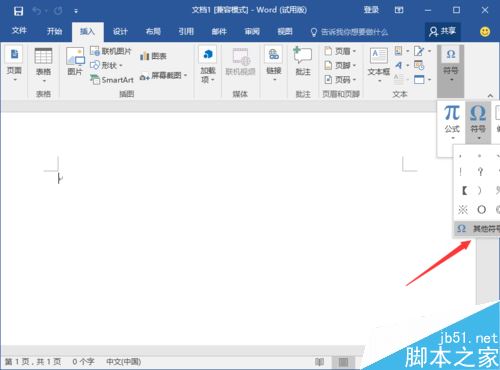Insert the ！ exclamation mark symbol

pos(461,172)
